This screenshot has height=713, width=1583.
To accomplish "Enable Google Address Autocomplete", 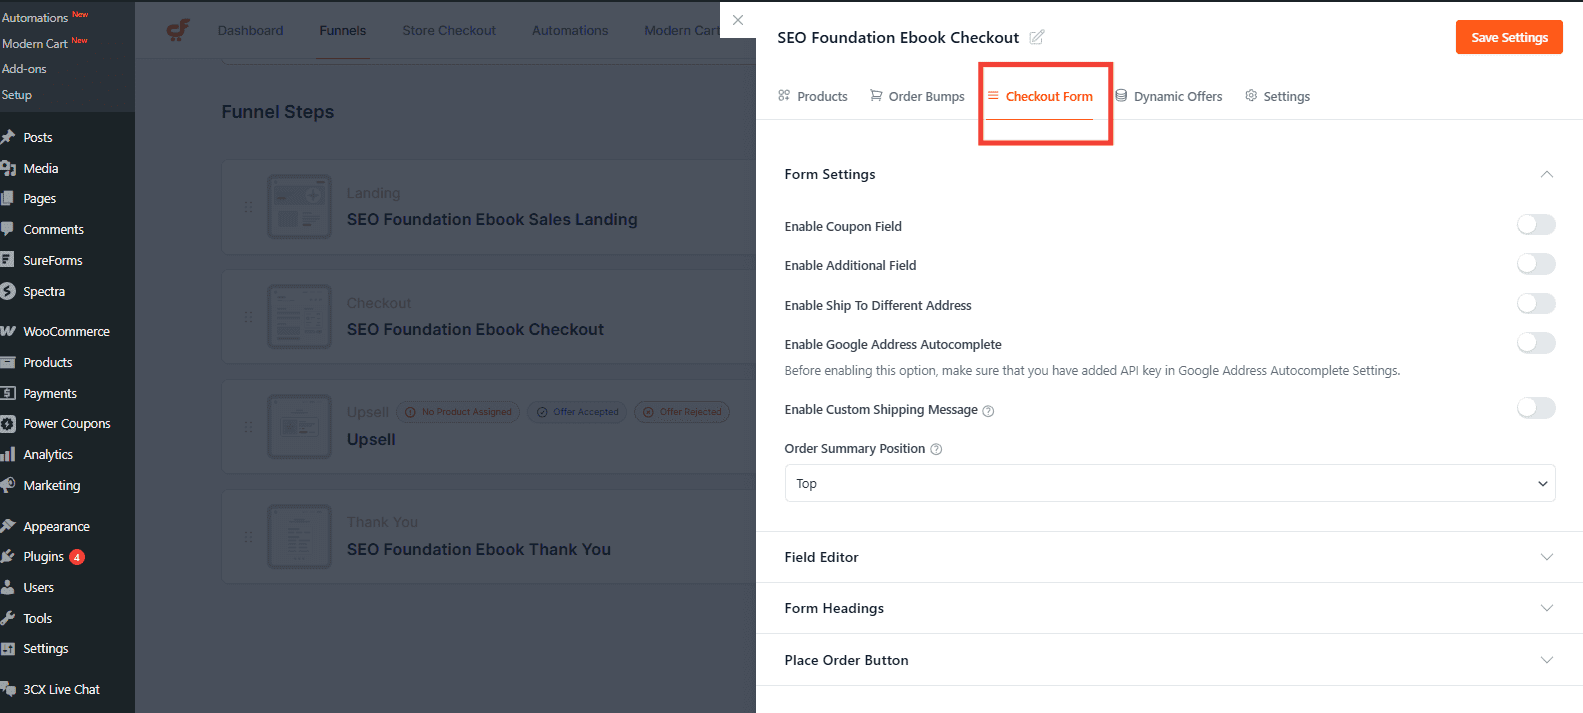I will 1535,342.
